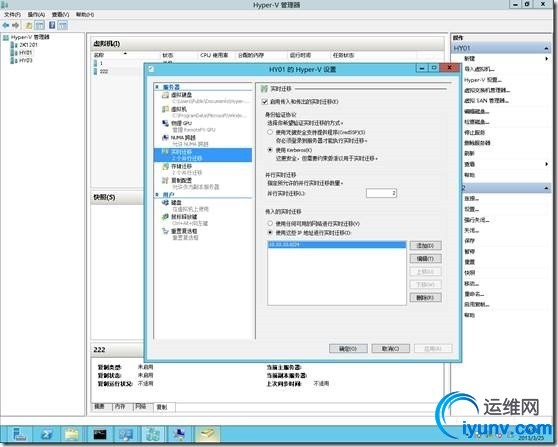Open the Help (帮助) menu
Image resolution: width=558 pixels, height=447 pixels.
[85, 15]
